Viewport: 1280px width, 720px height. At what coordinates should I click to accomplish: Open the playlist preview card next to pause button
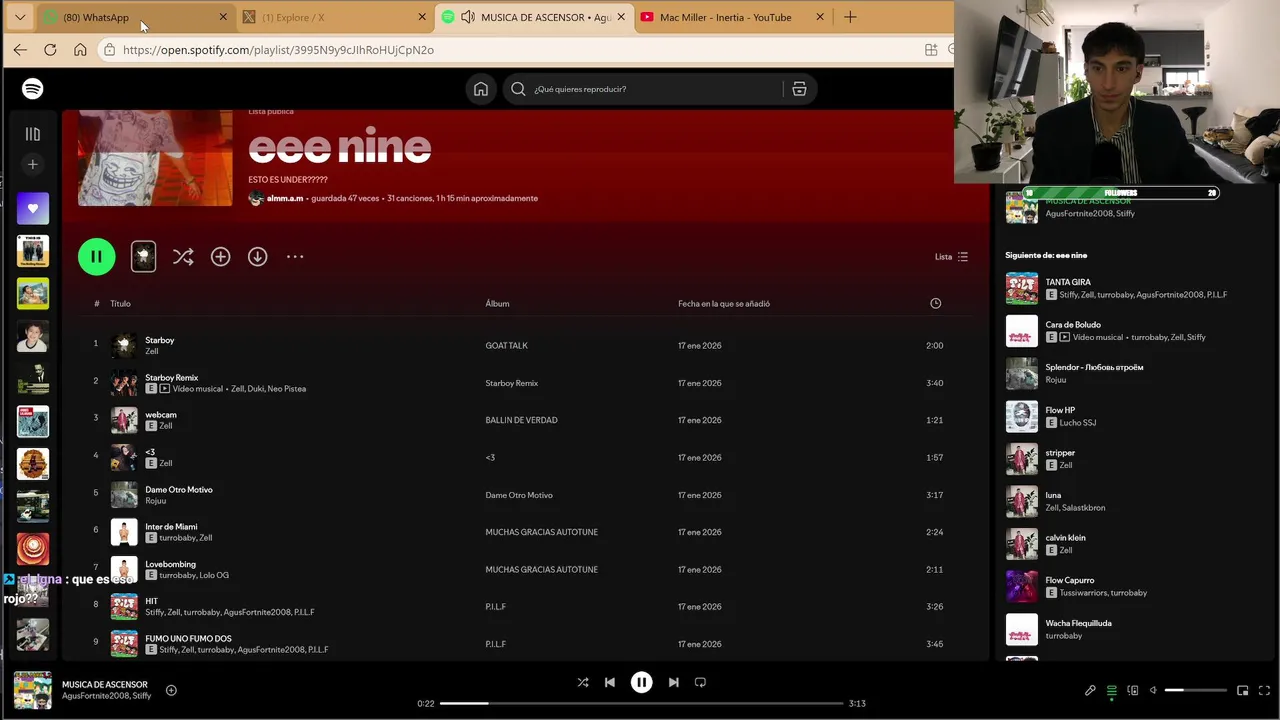coord(143,257)
